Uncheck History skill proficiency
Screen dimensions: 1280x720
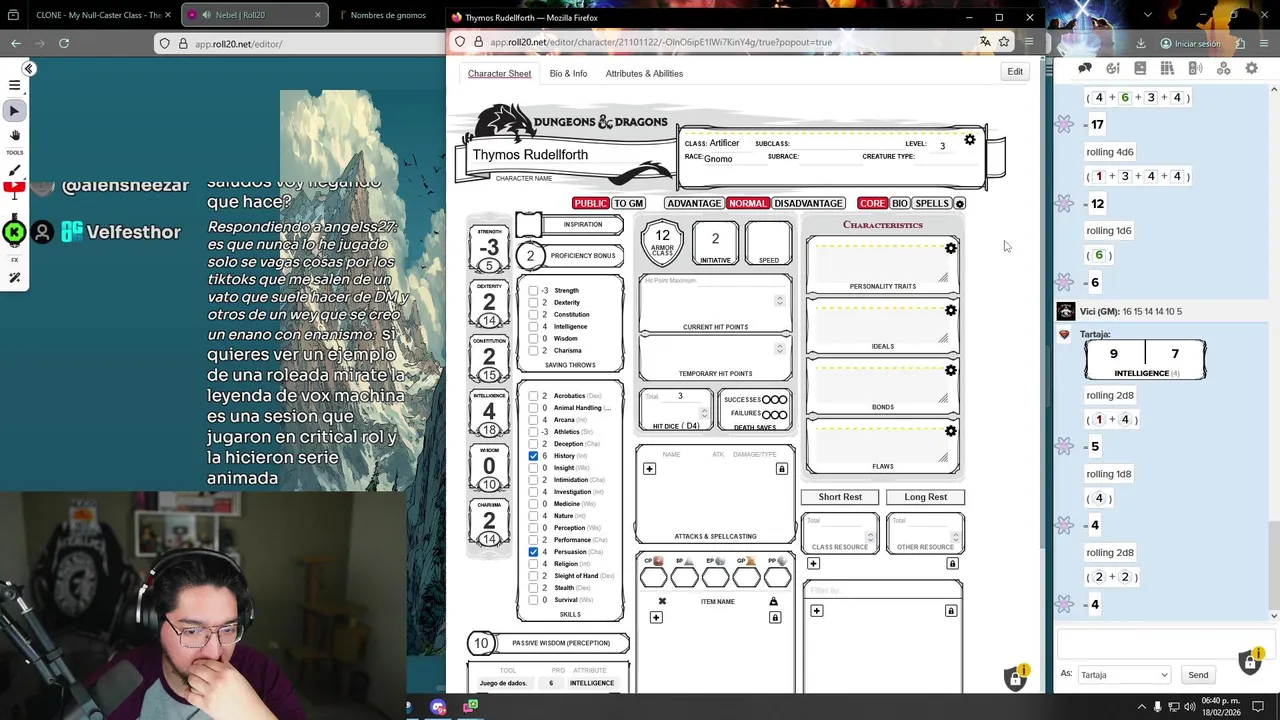533,456
